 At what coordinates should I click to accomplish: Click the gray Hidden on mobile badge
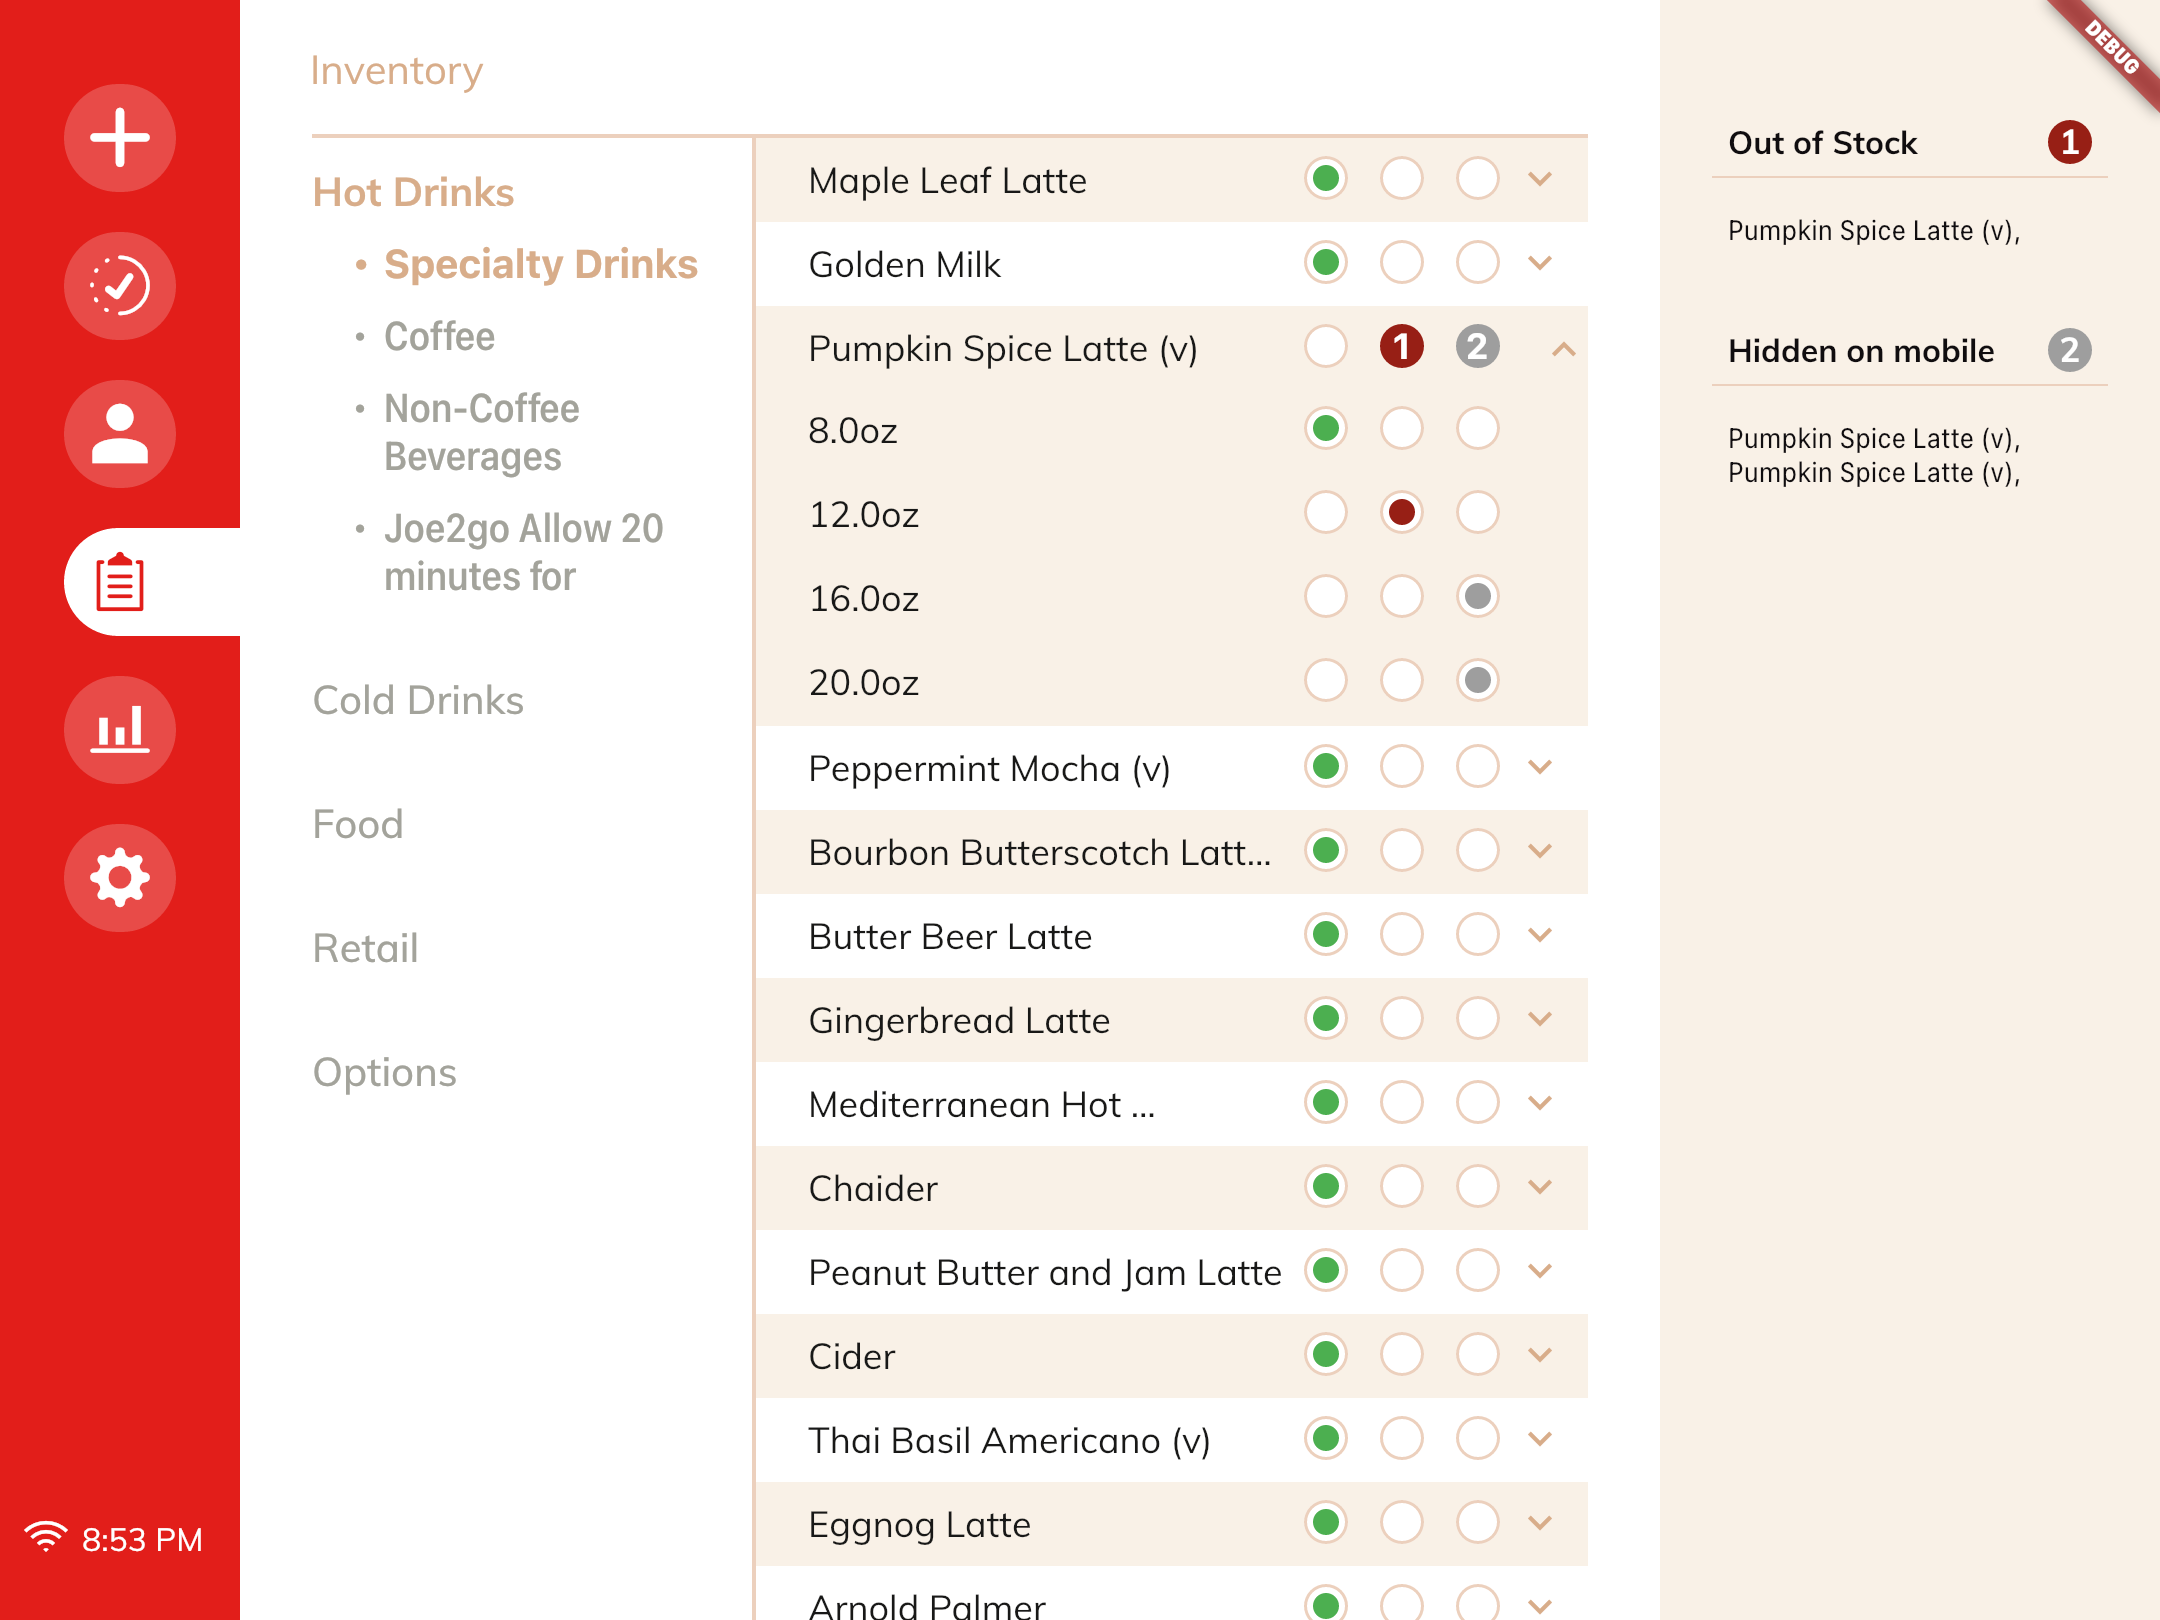pos(2069,350)
